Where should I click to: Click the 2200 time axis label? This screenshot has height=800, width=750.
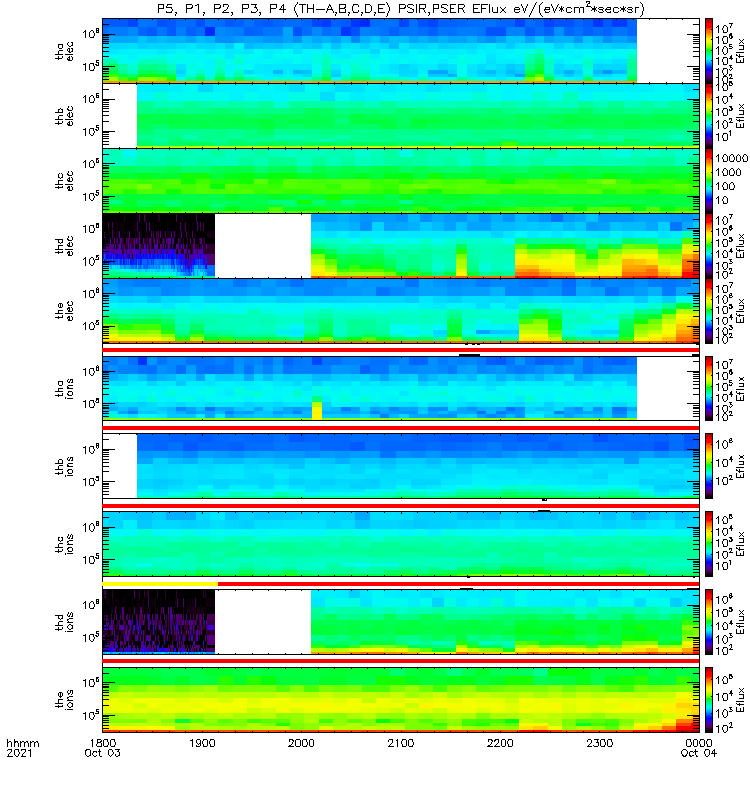point(500,743)
